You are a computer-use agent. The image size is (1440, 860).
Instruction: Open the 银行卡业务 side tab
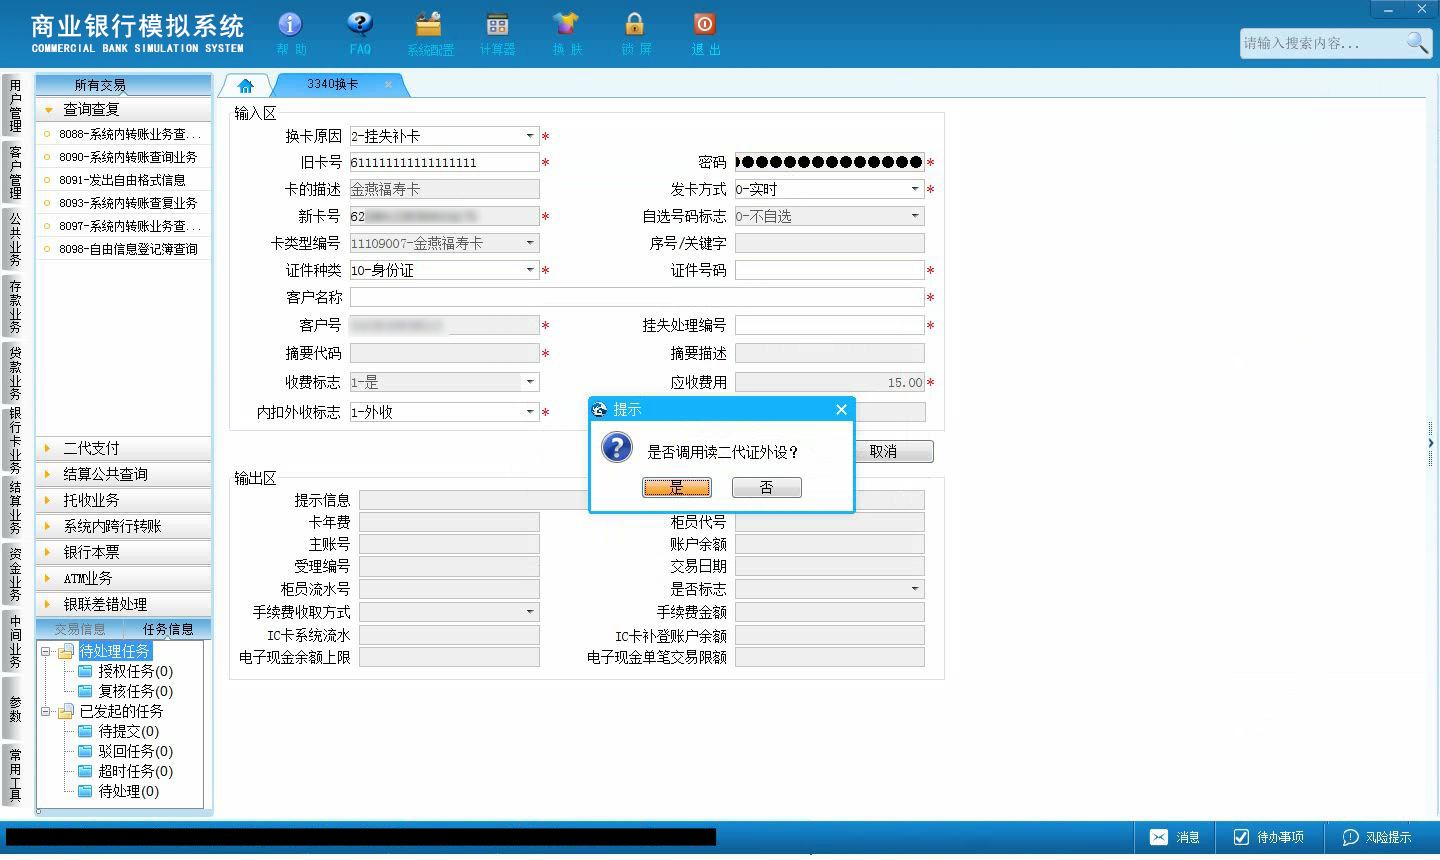[15, 440]
